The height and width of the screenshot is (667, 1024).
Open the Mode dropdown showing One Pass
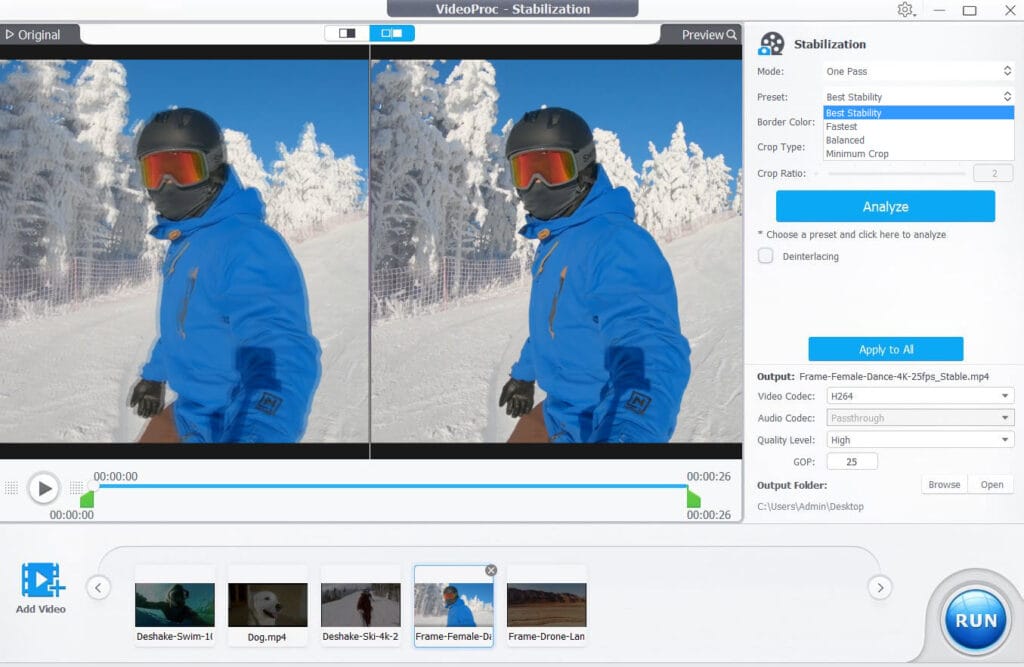click(918, 71)
